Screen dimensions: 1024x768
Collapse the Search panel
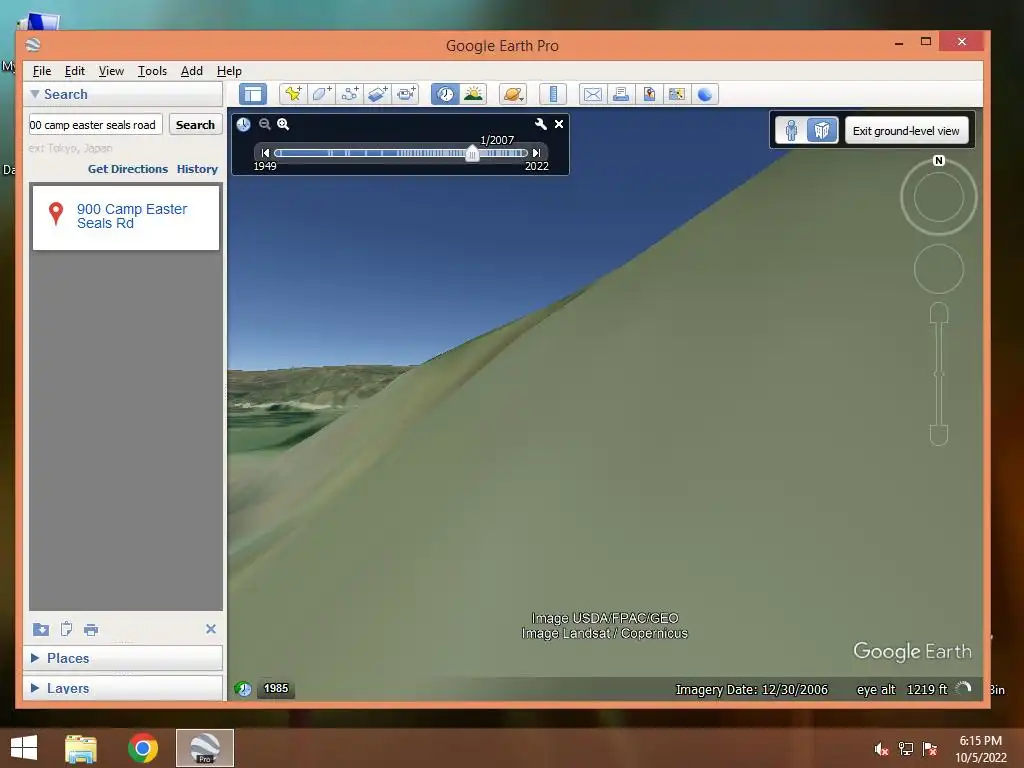(x=35, y=94)
